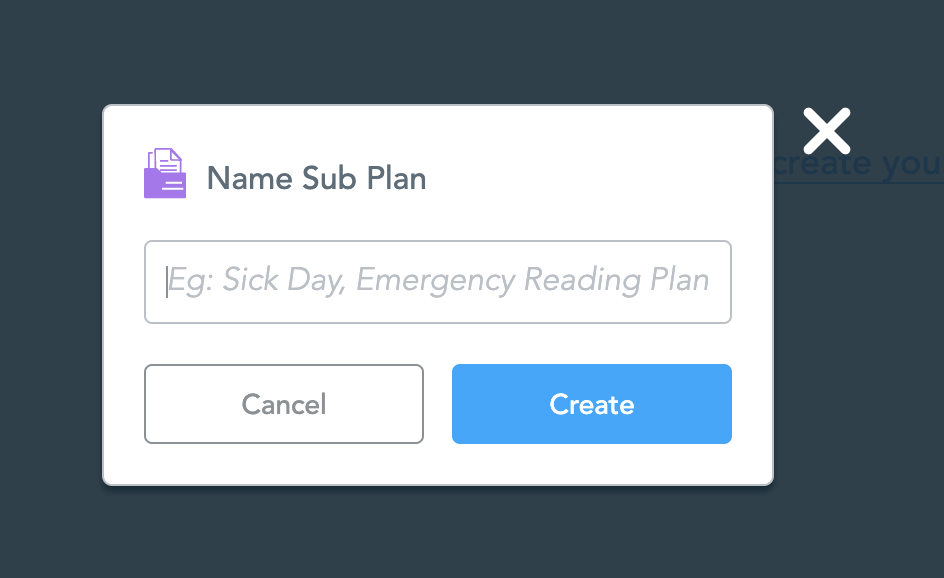Click the blue Create button
This screenshot has height=578, width=944.
click(591, 404)
